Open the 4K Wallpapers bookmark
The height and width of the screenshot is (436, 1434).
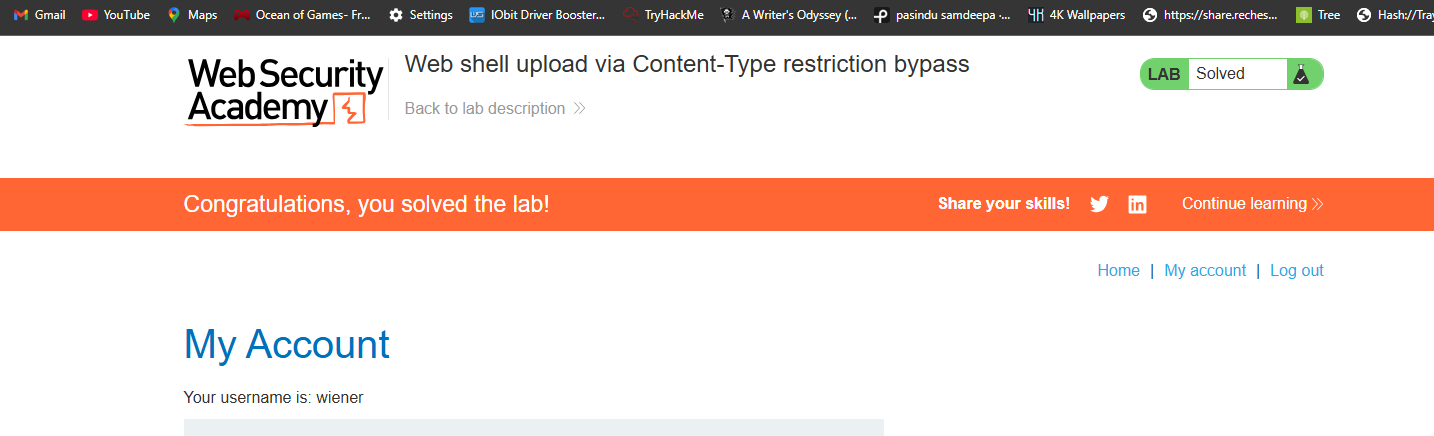coord(1076,15)
